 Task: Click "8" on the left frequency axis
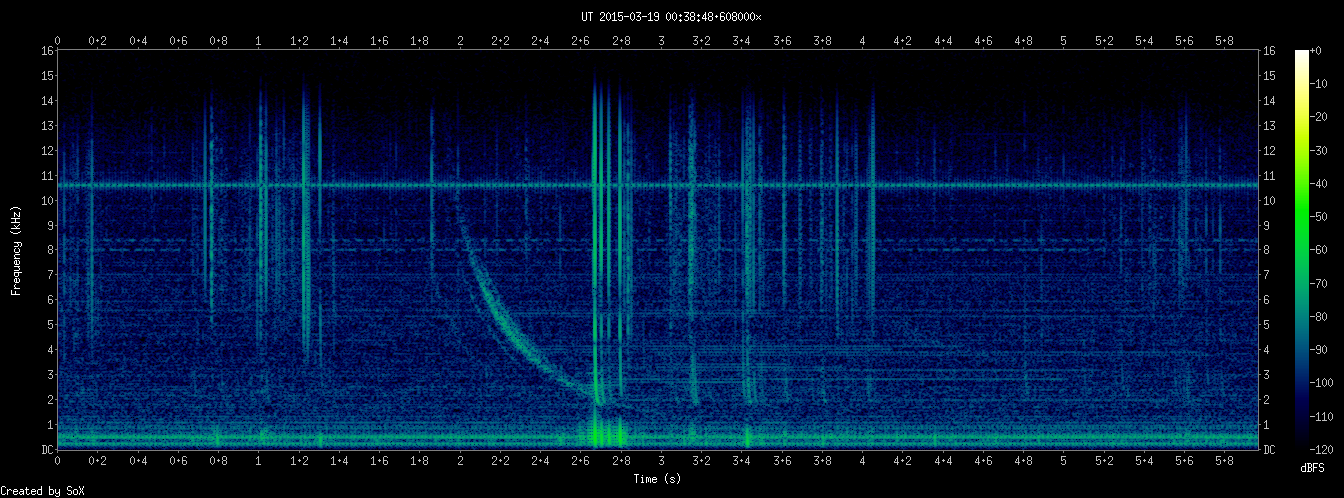tap(50, 250)
